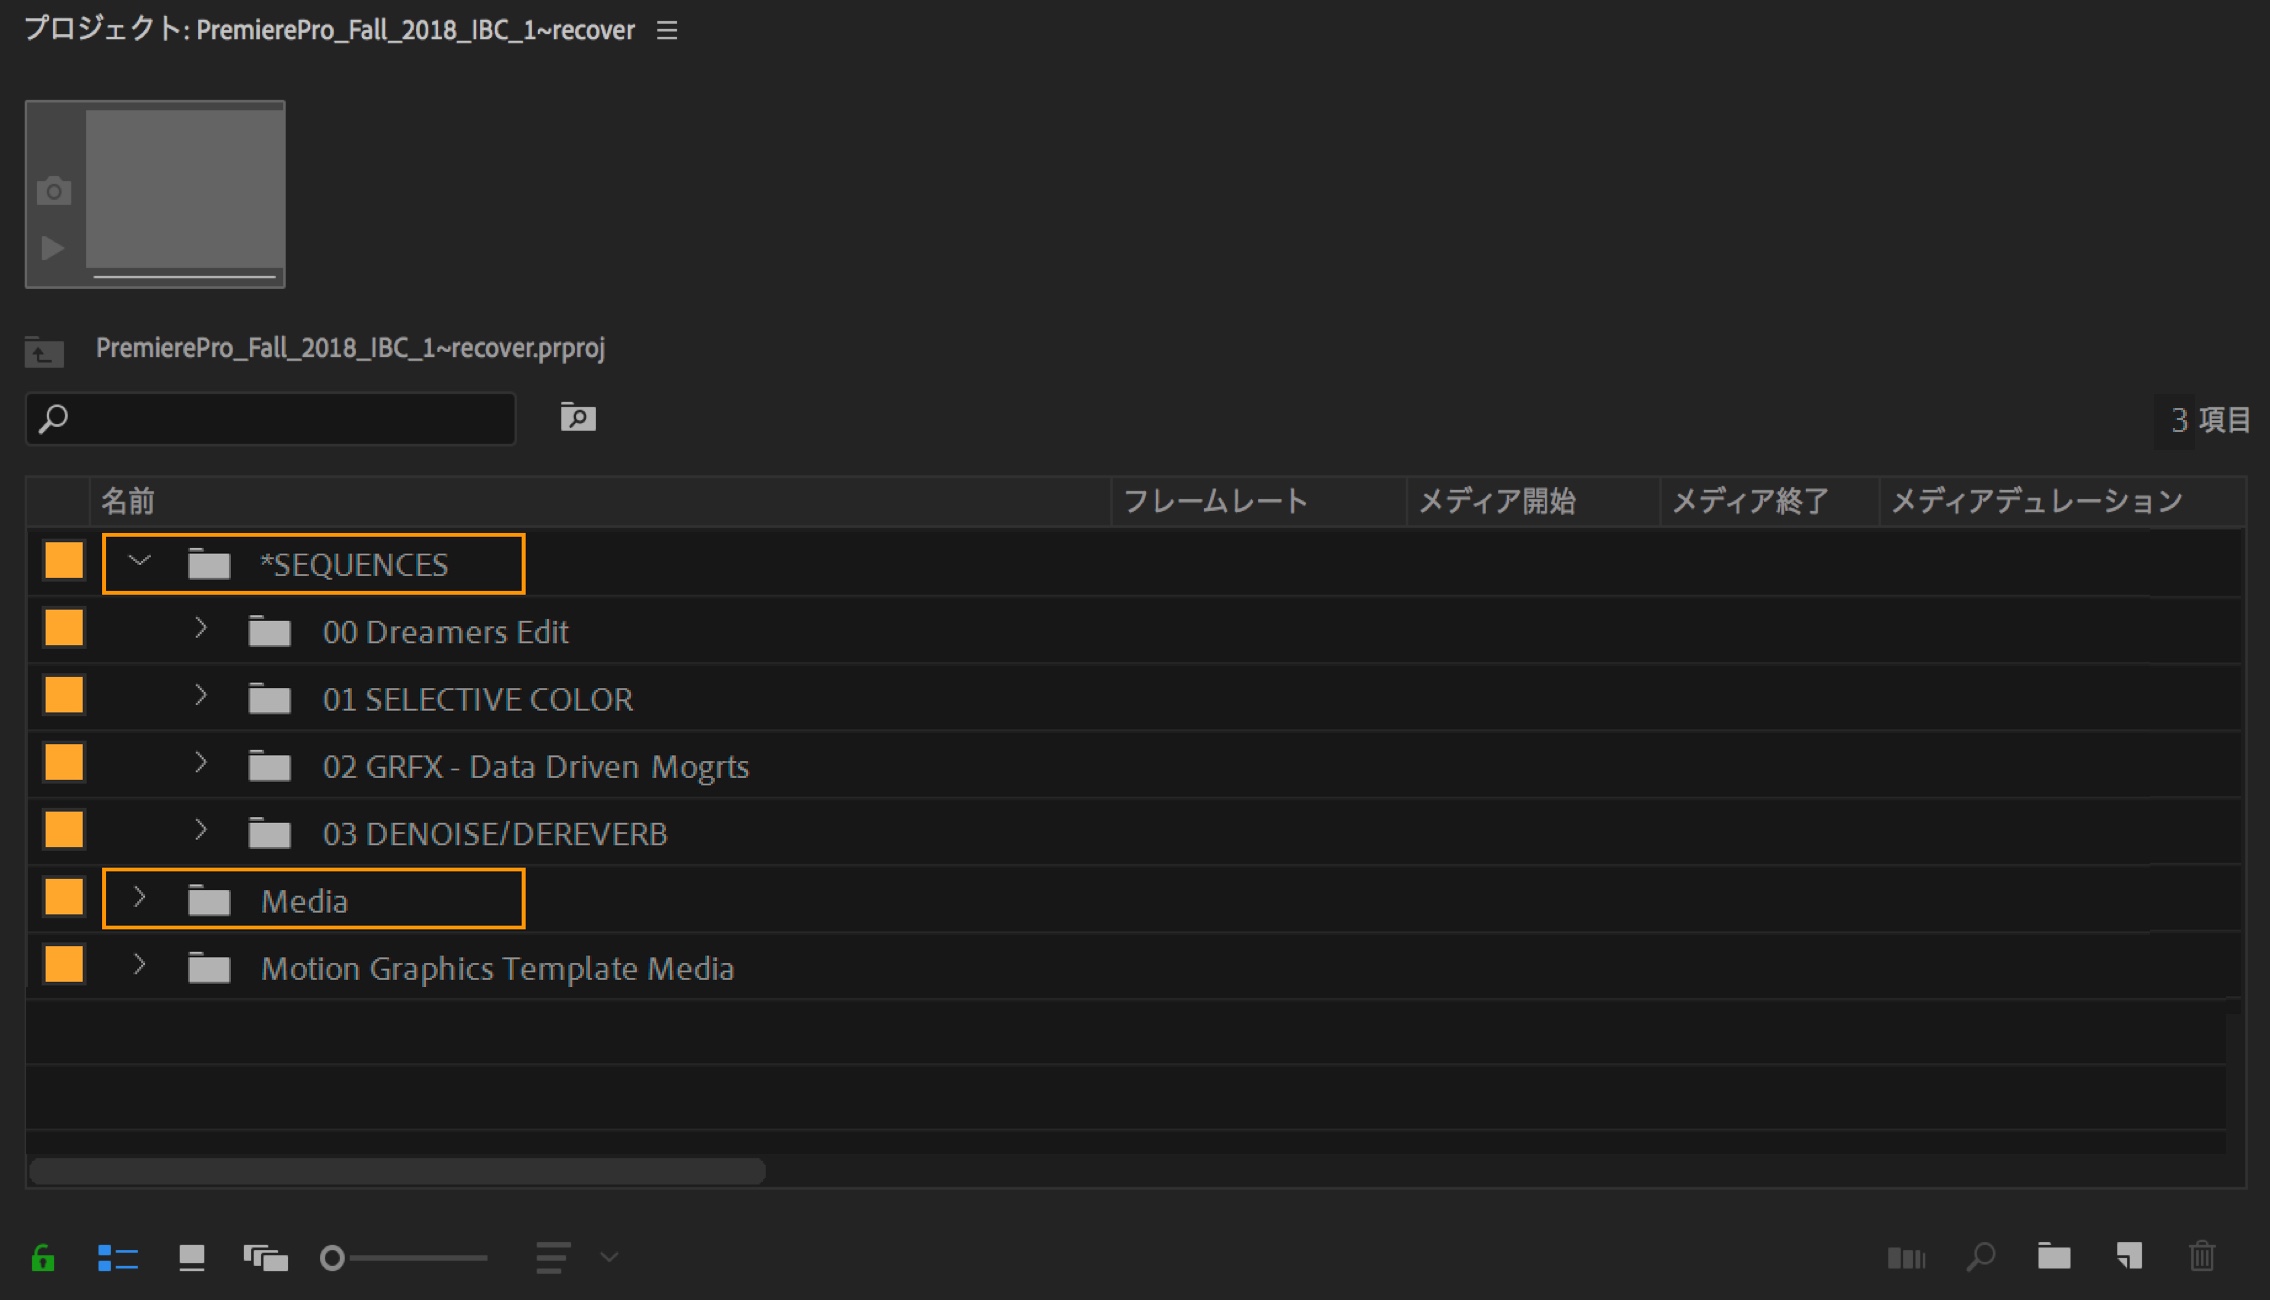
Task: Click label swatch for 01 SELECTIVE COLOR
Action: (x=64, y=696)
